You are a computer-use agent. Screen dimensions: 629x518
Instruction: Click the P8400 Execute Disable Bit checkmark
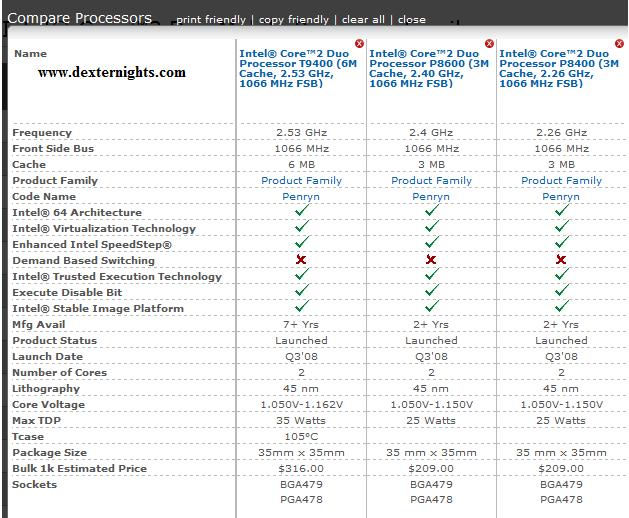tap(562, 290)
